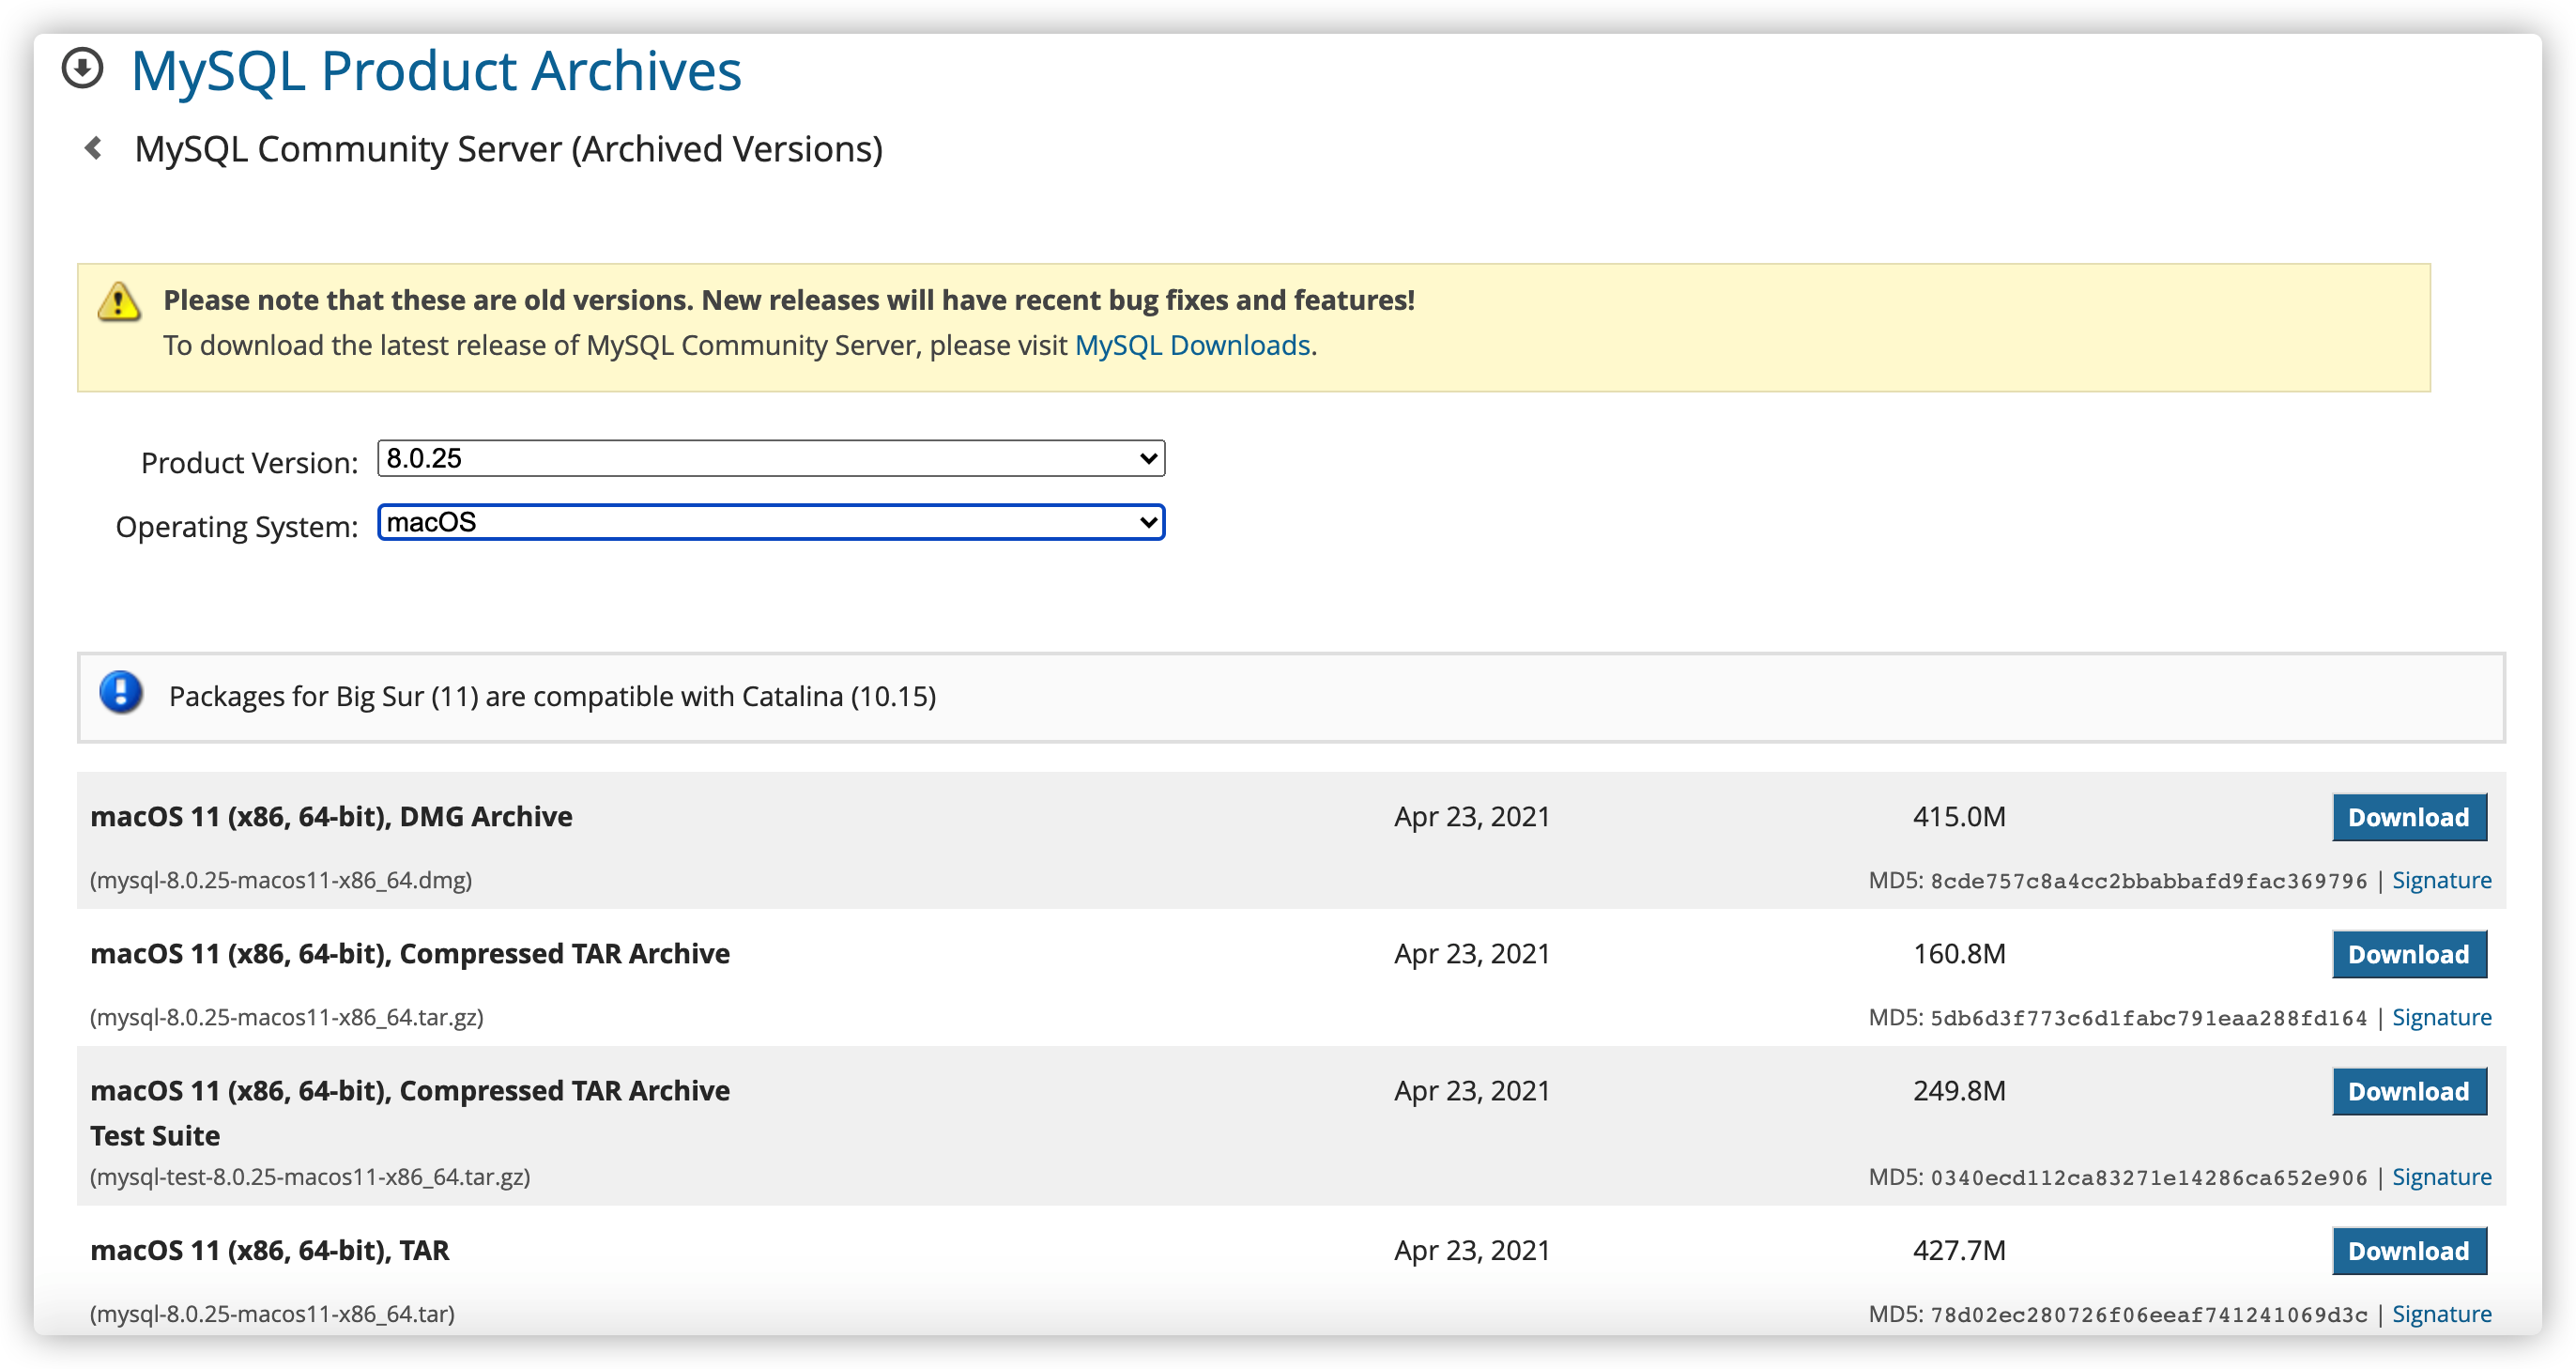The height and width of the screenshot is (1369, 2576).
Task: Click the 415.0M file size
Action: coord(1959,818)
